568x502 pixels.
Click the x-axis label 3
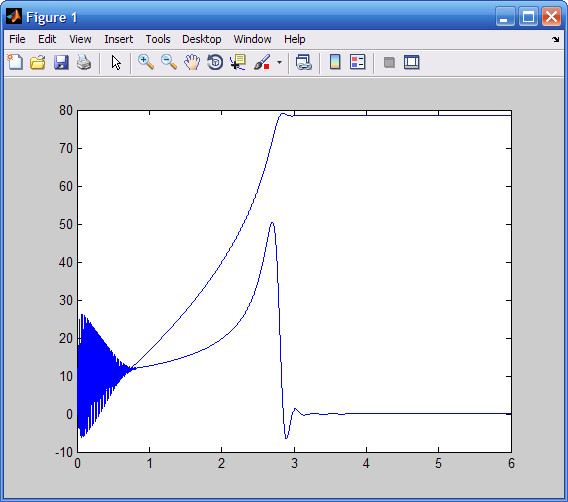point(294,463)
